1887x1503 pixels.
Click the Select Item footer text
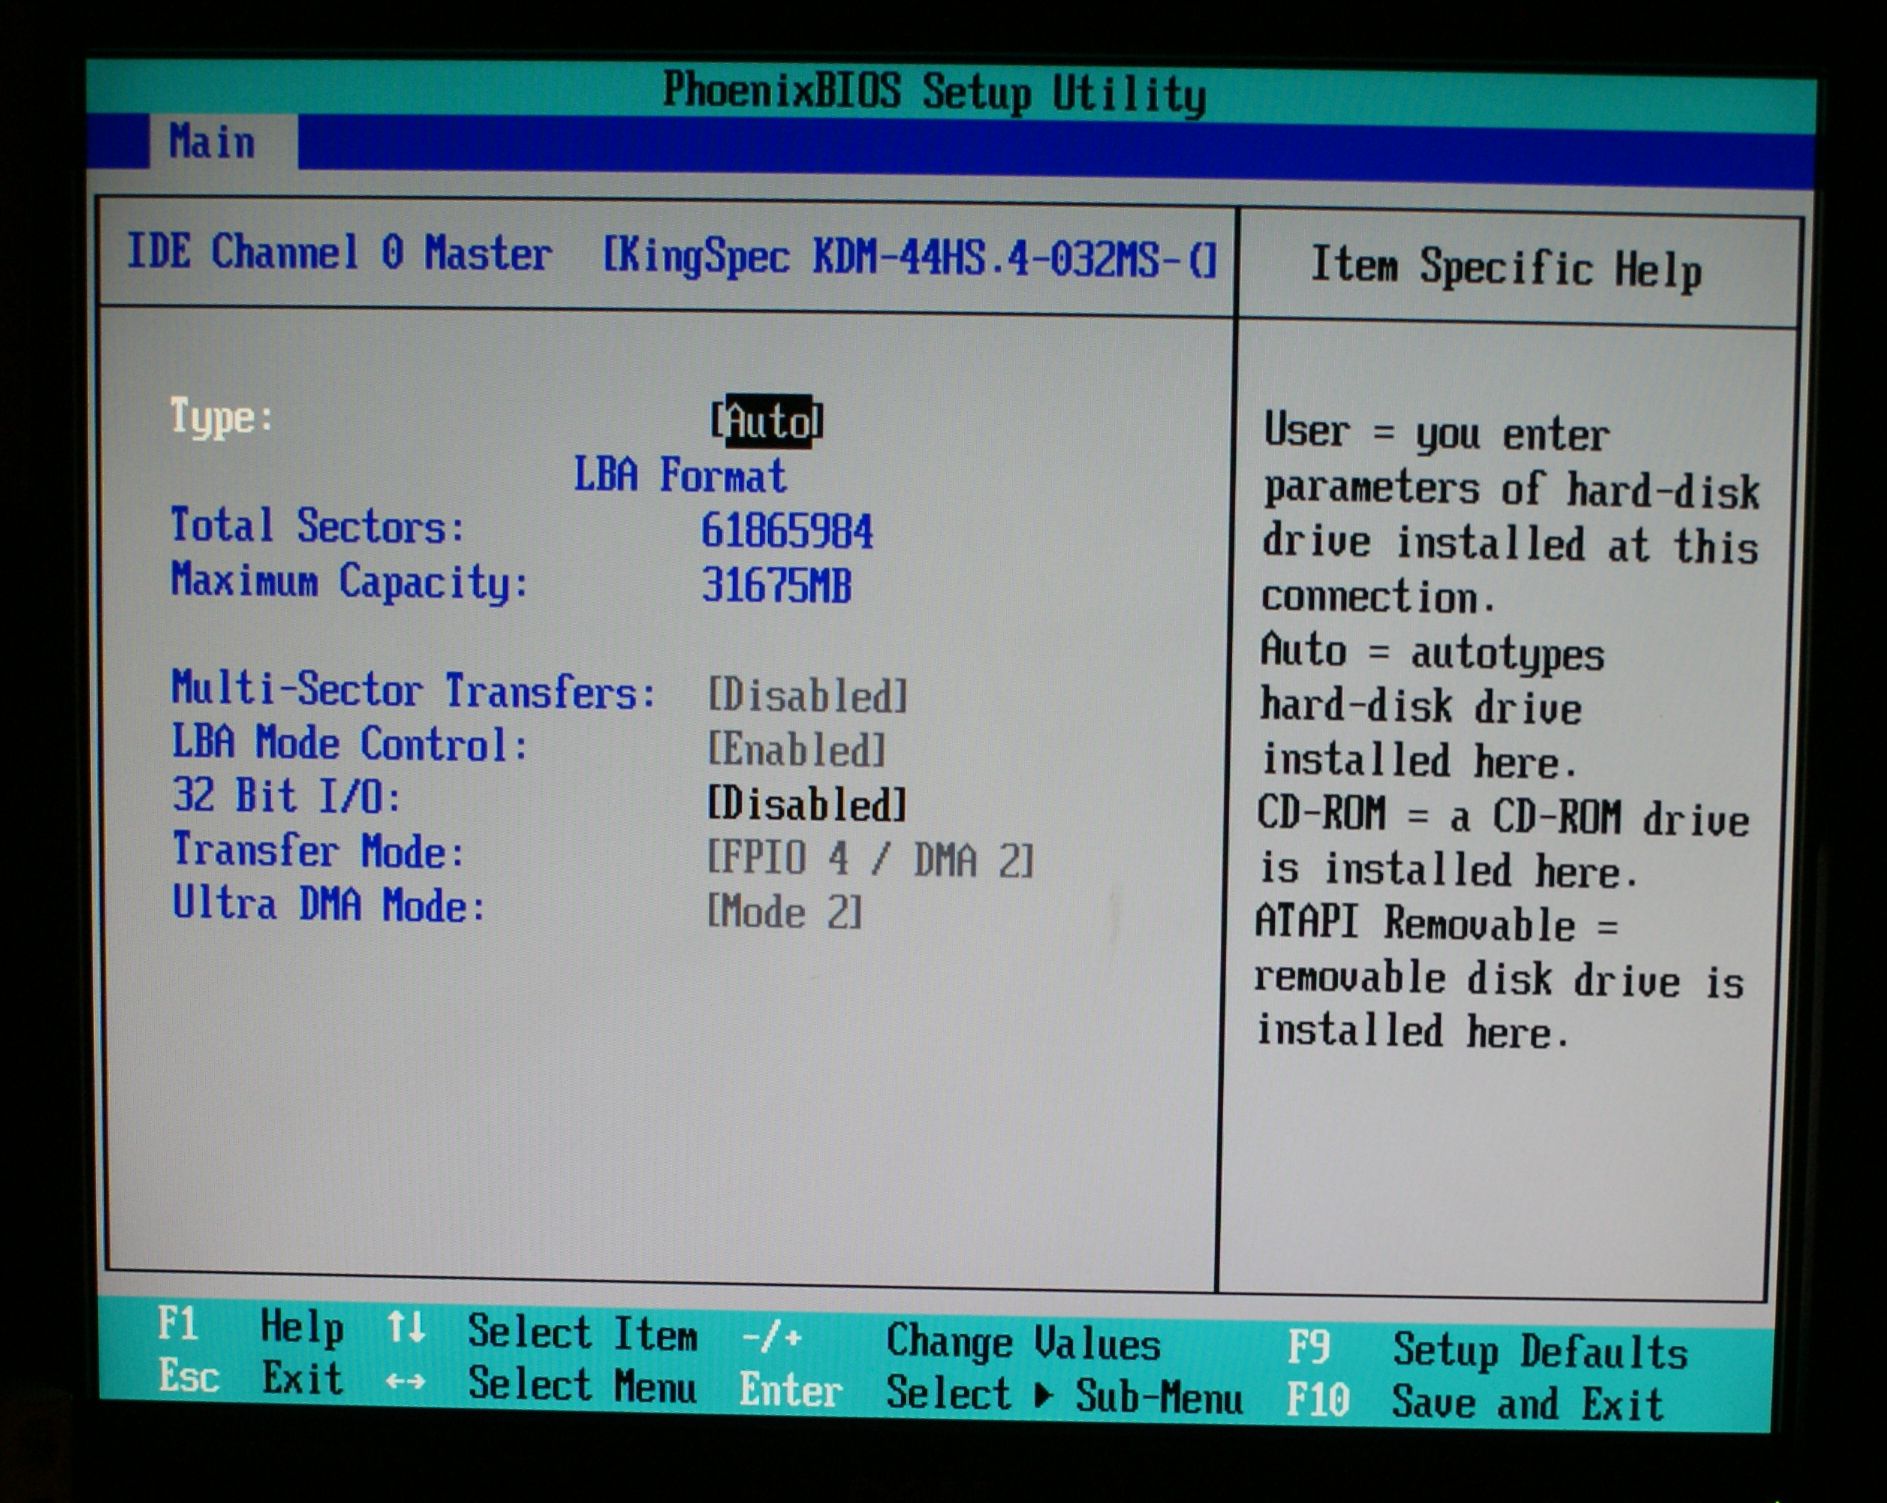[582, 1333]
